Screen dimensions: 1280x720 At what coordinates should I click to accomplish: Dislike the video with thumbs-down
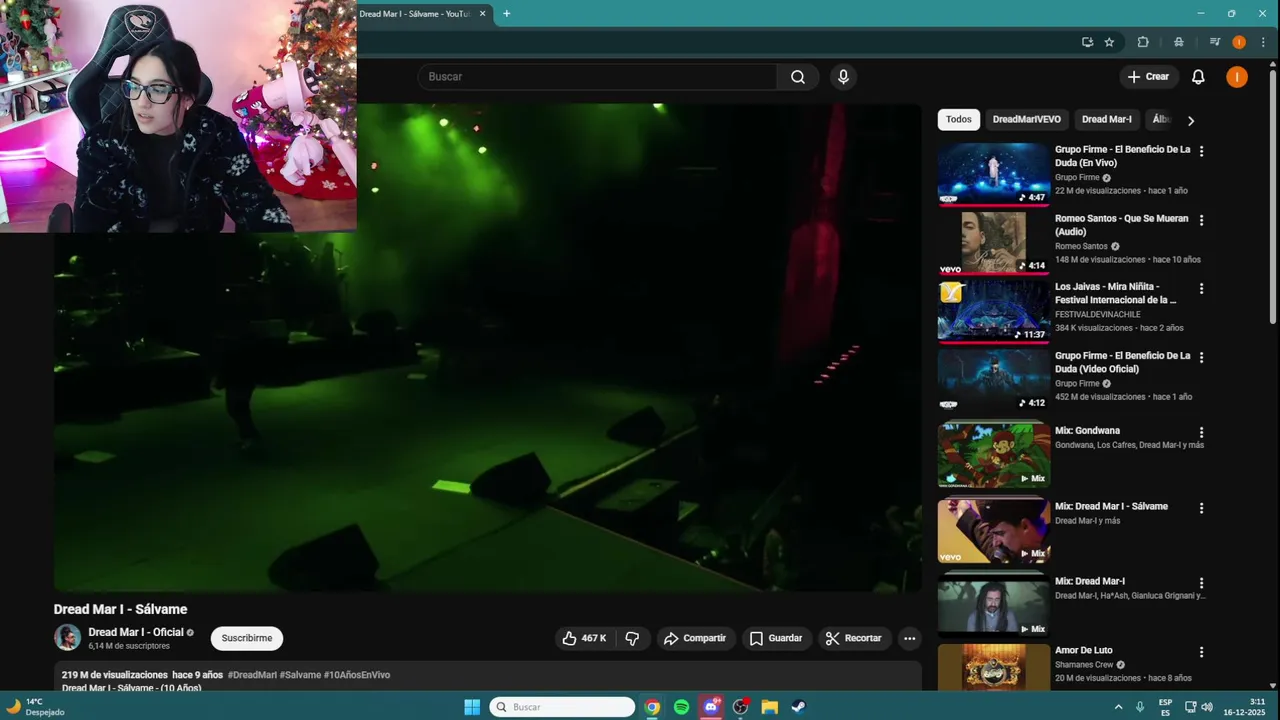pos(632,638)
